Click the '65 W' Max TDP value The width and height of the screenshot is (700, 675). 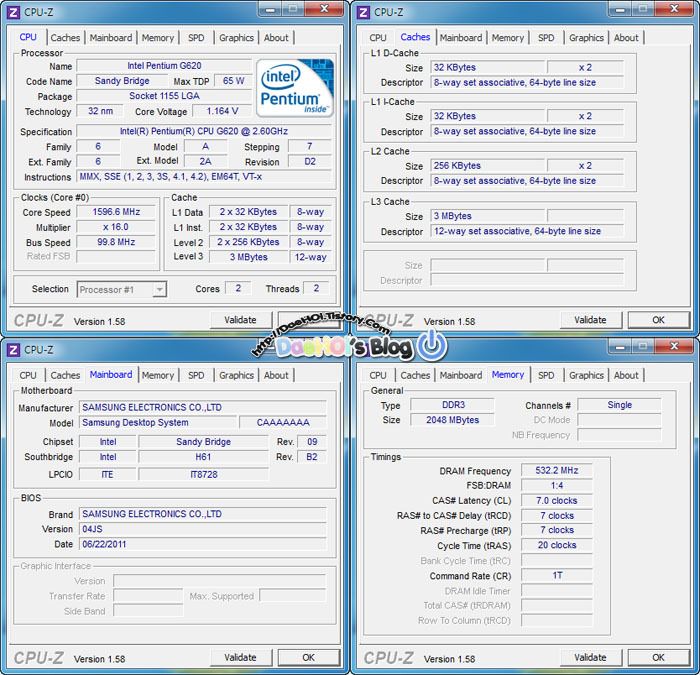click(x=233, y=81)
